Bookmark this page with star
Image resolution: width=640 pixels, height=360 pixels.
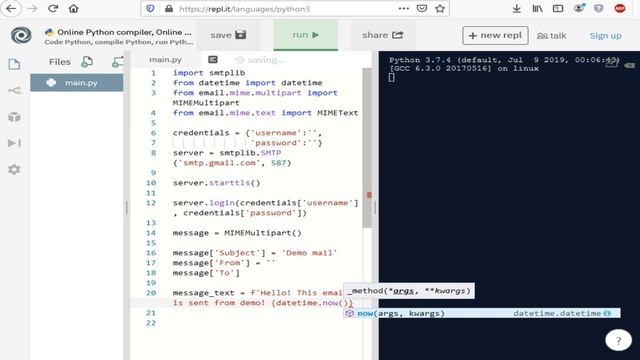coord(440,9)
